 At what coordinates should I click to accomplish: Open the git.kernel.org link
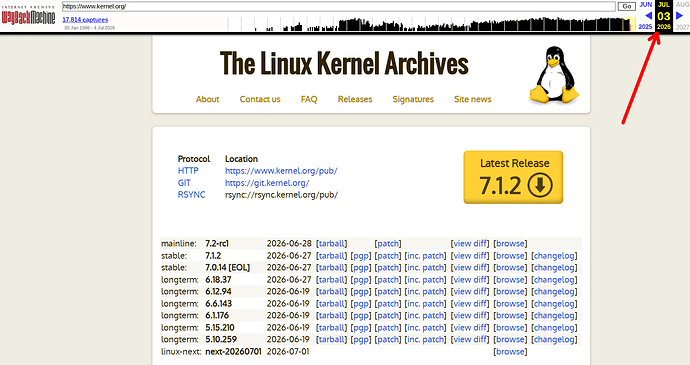[267, 183]
